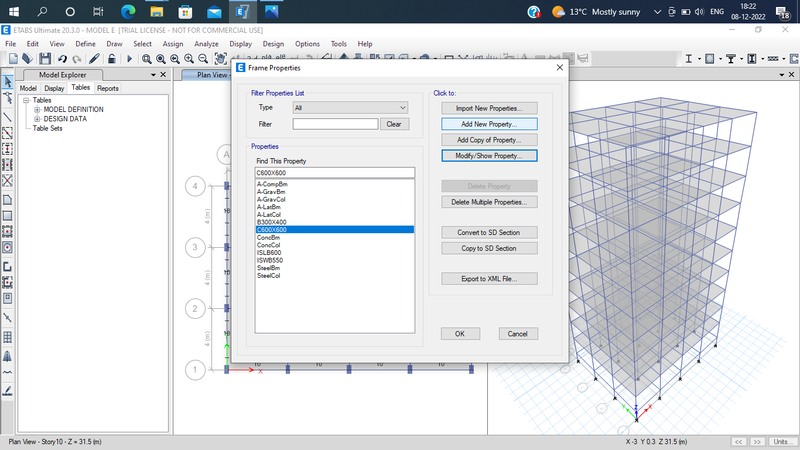Click the I-section frame icon in right toolbar

(688, 59)
